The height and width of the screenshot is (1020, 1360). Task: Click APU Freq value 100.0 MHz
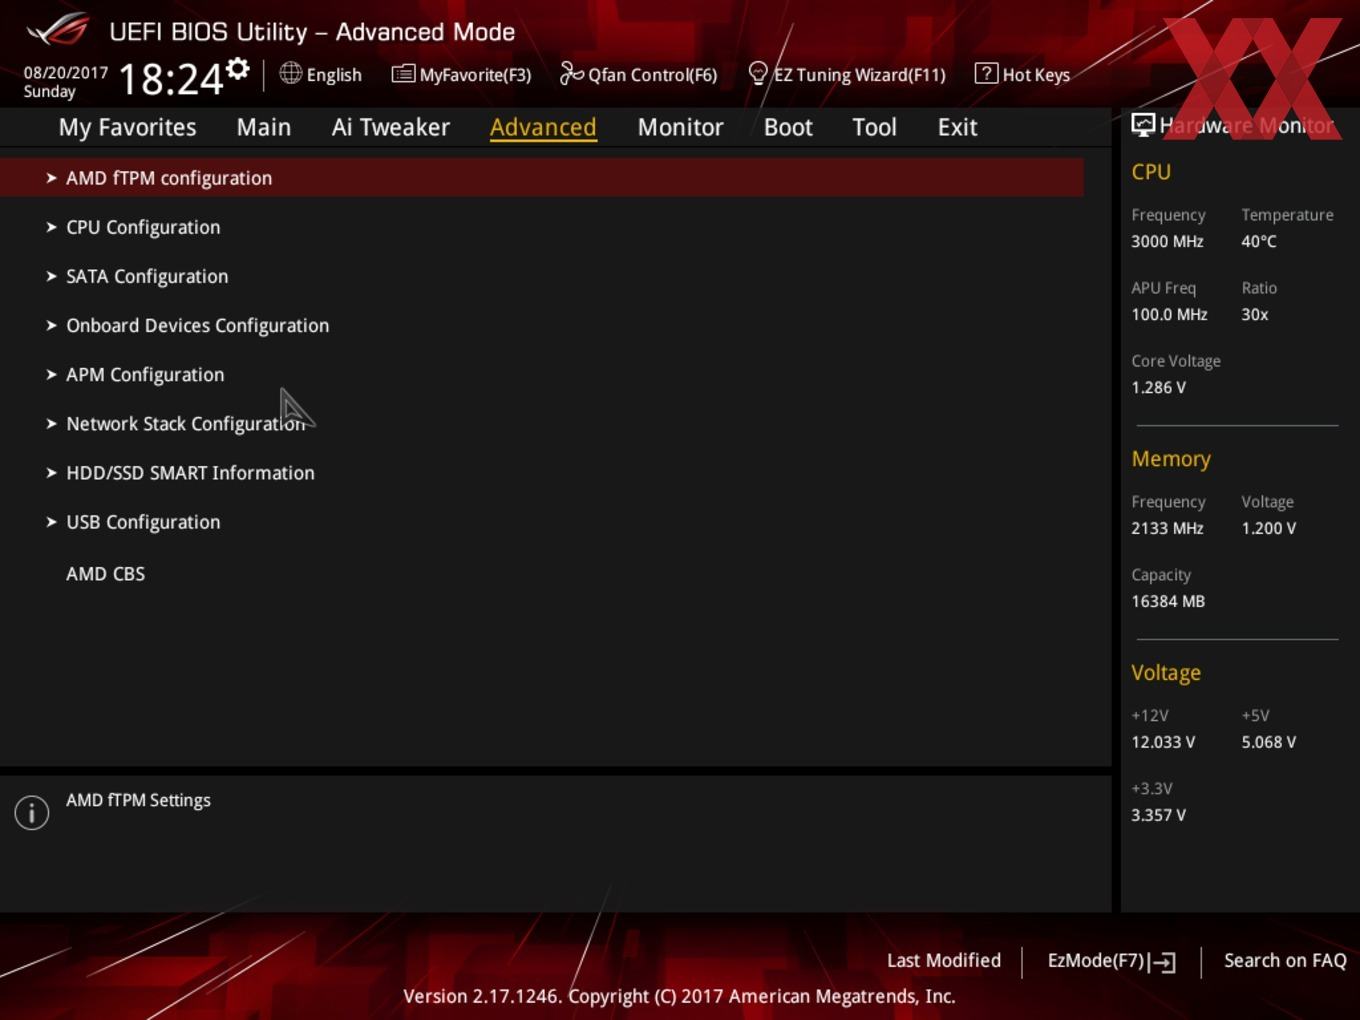click(x=1169, y=314)
